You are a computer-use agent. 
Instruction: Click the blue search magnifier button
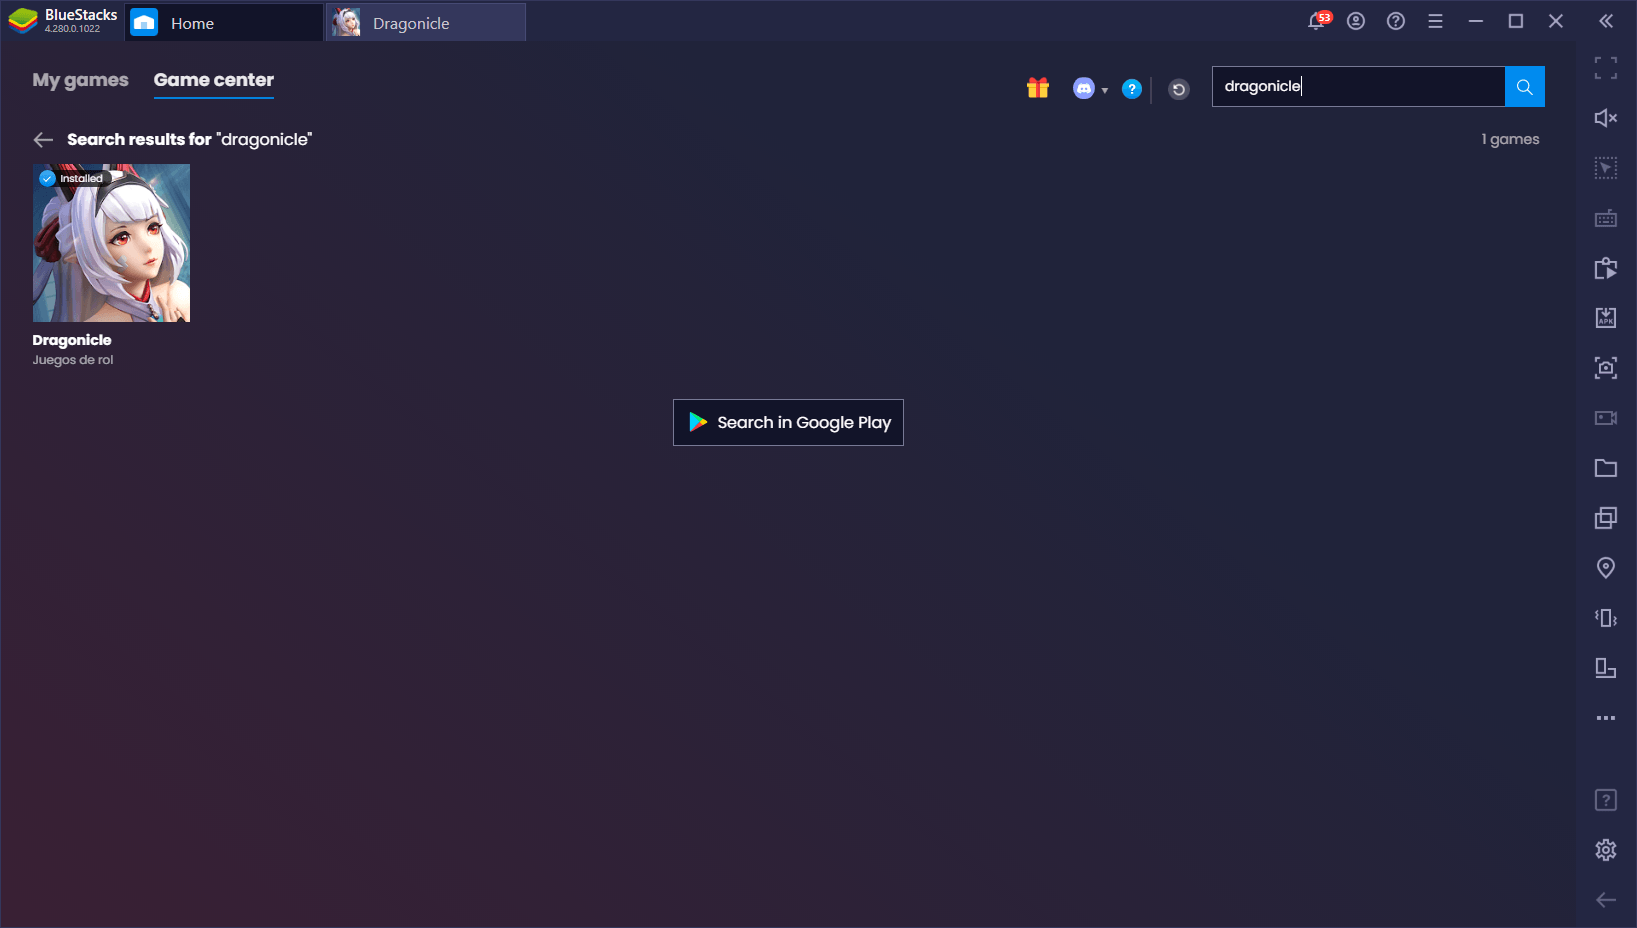click(x=1525, y=87)
